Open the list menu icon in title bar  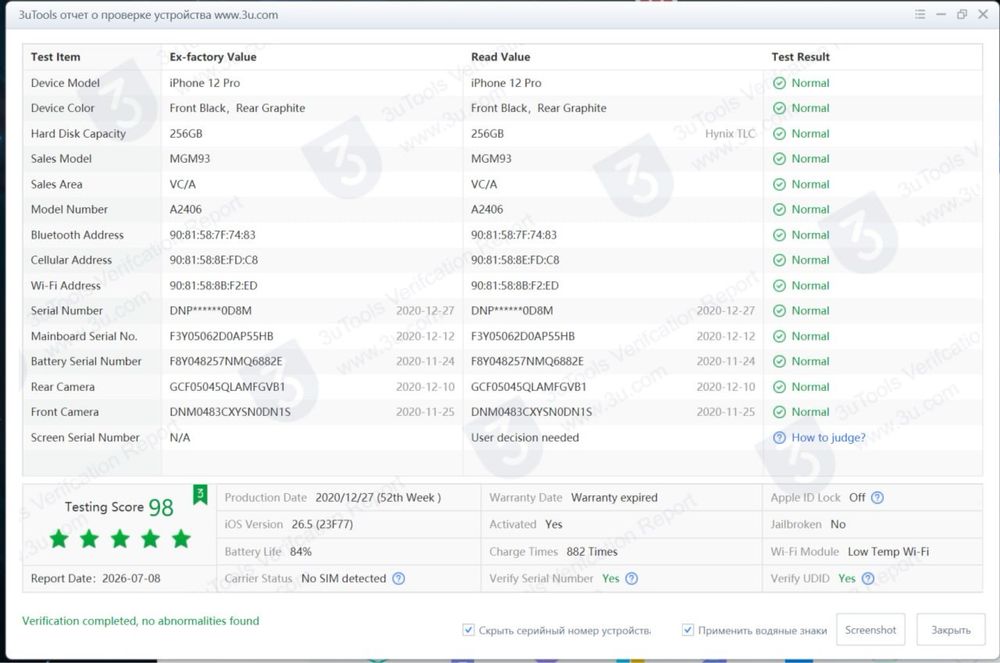(x=920, y=14)
